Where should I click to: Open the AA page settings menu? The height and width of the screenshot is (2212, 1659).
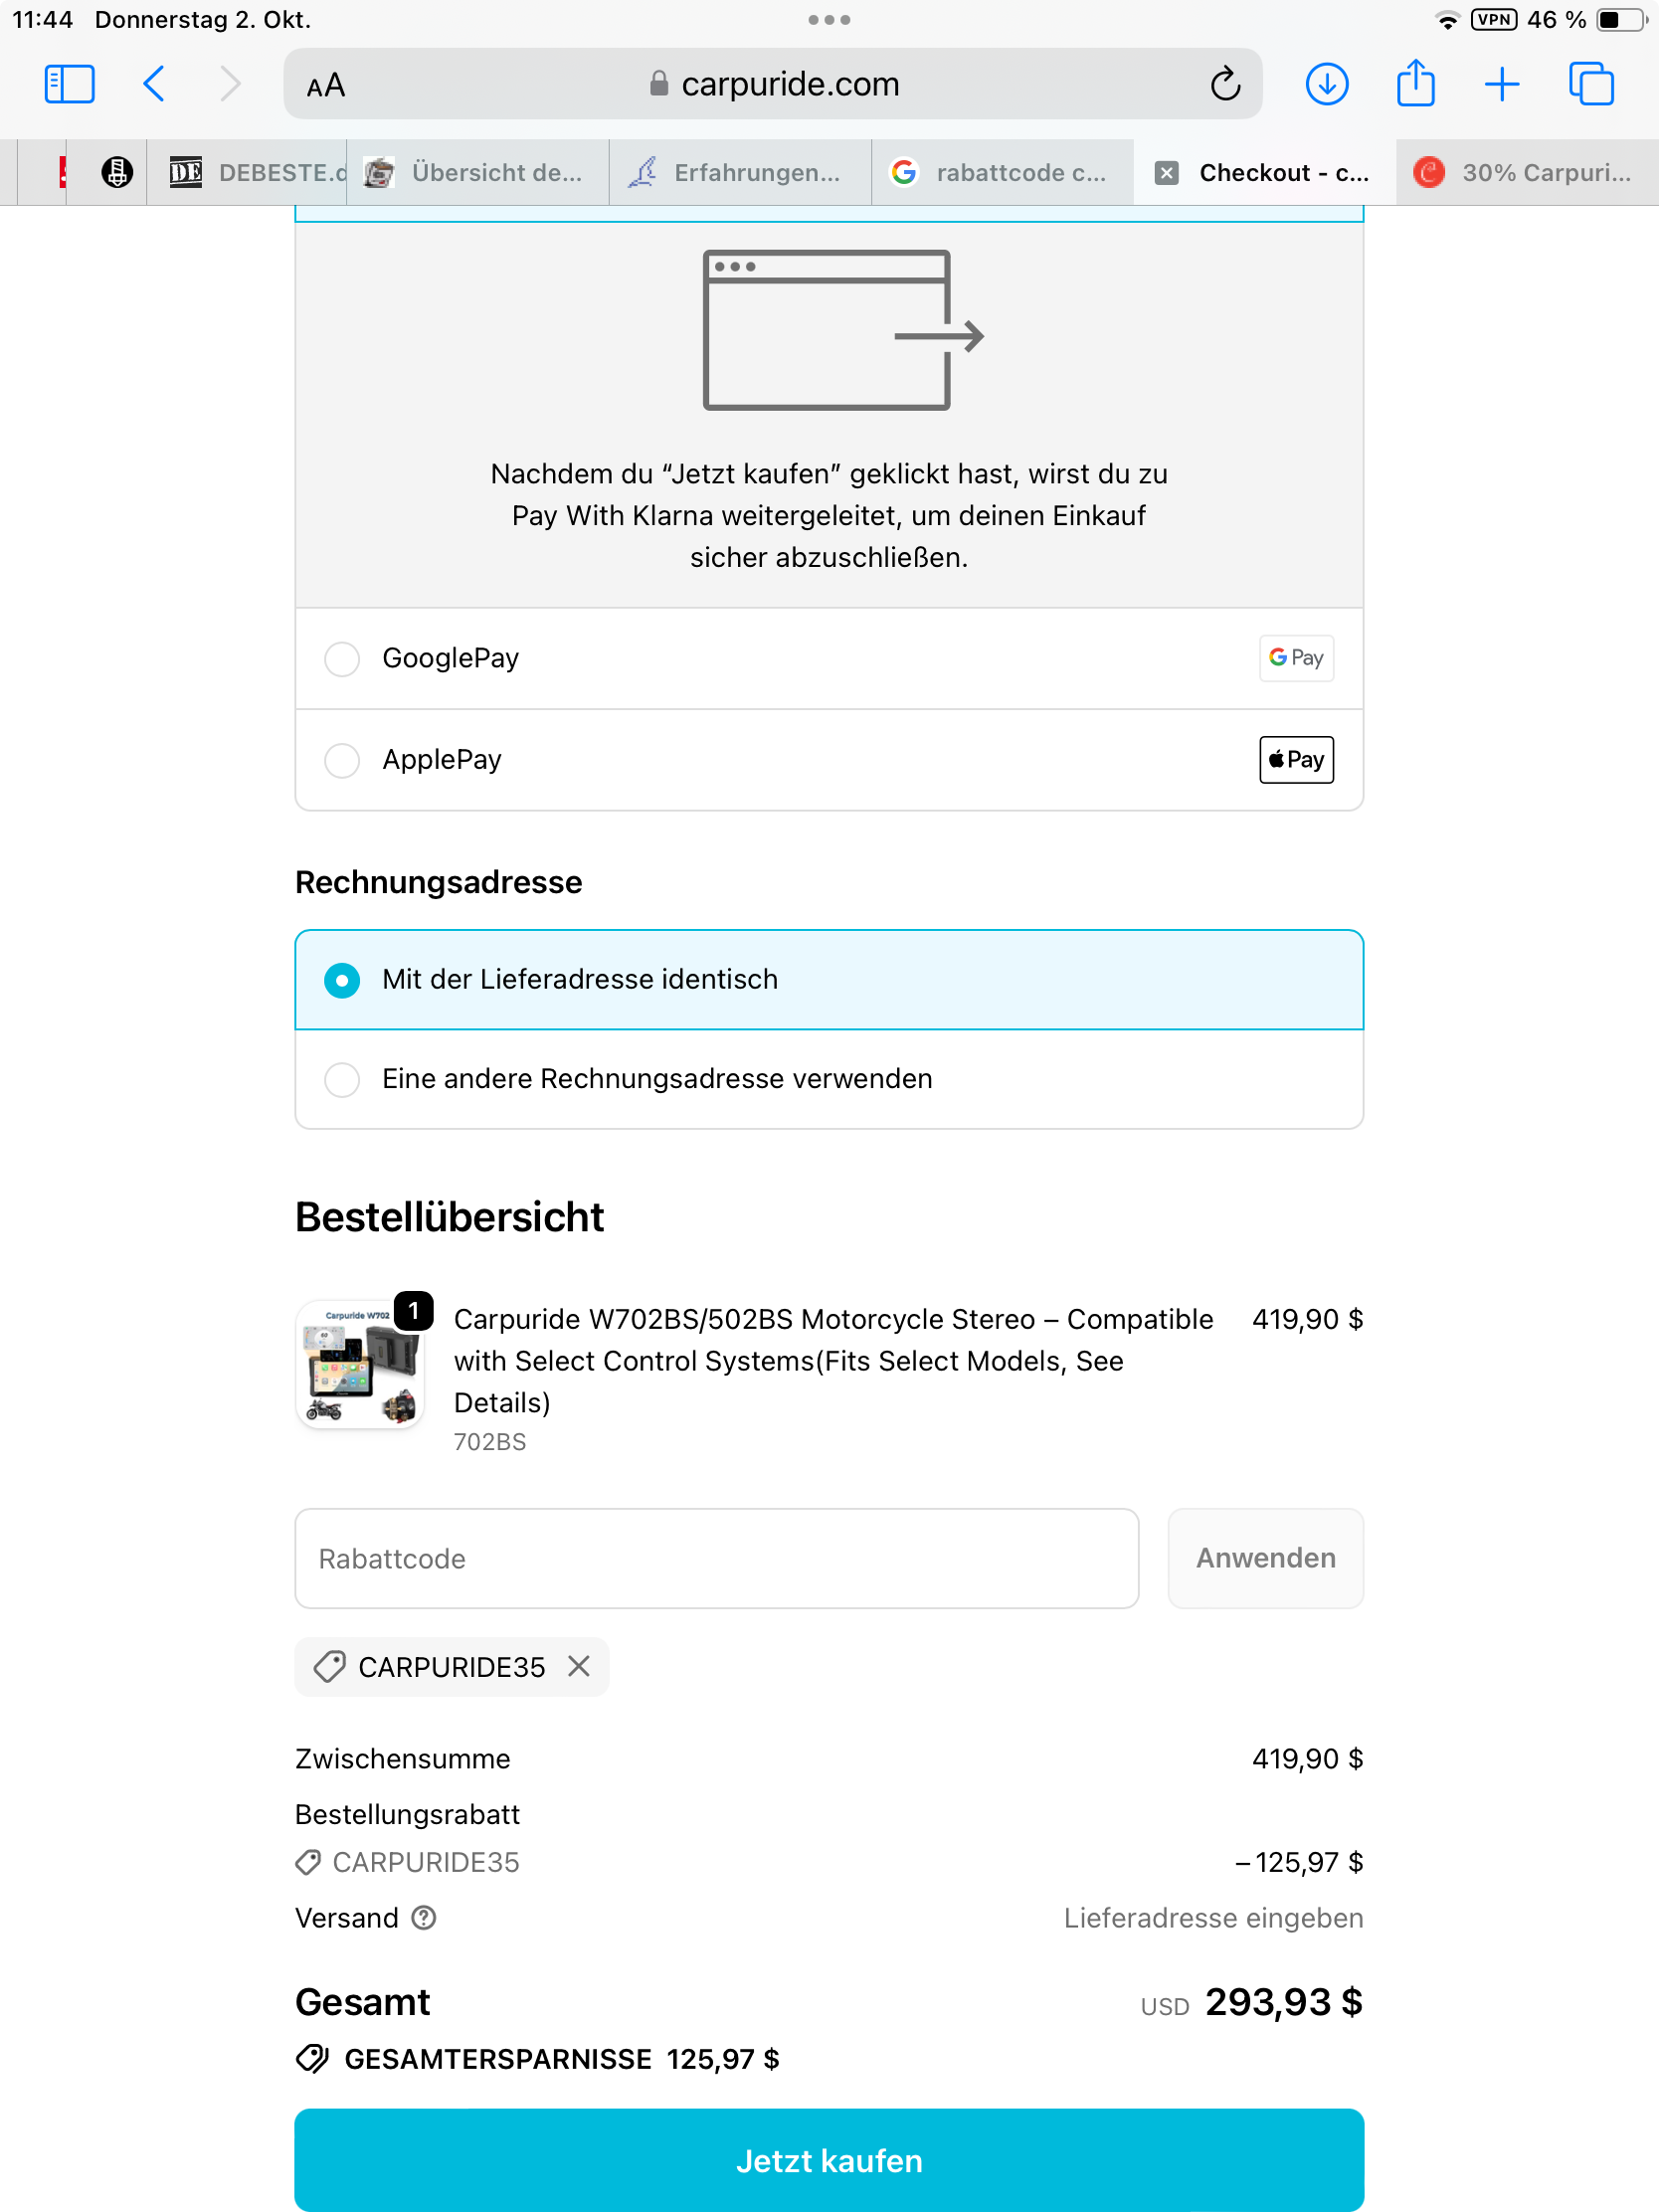326,85
